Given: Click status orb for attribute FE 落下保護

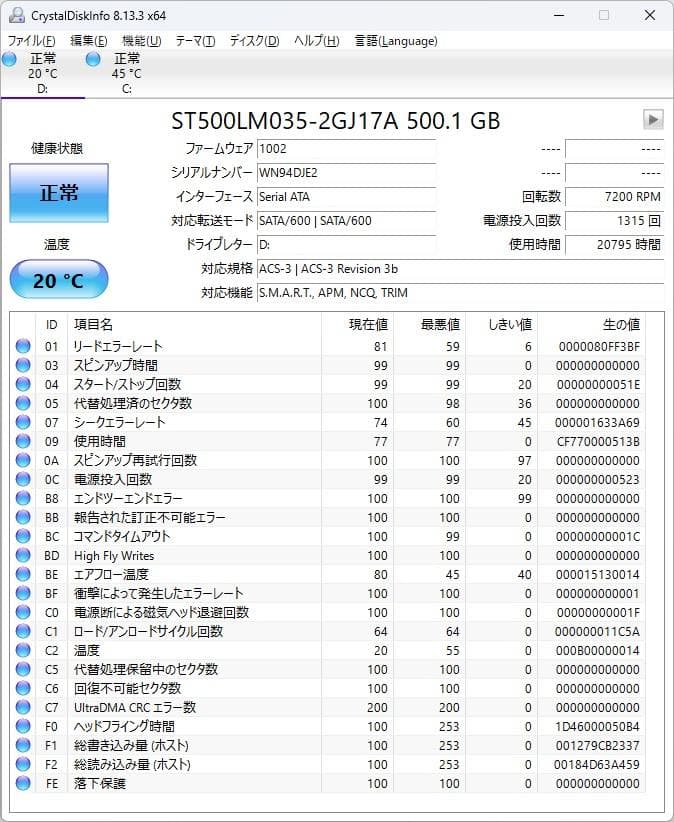Looking at the screenshot, I should point(23,783).
